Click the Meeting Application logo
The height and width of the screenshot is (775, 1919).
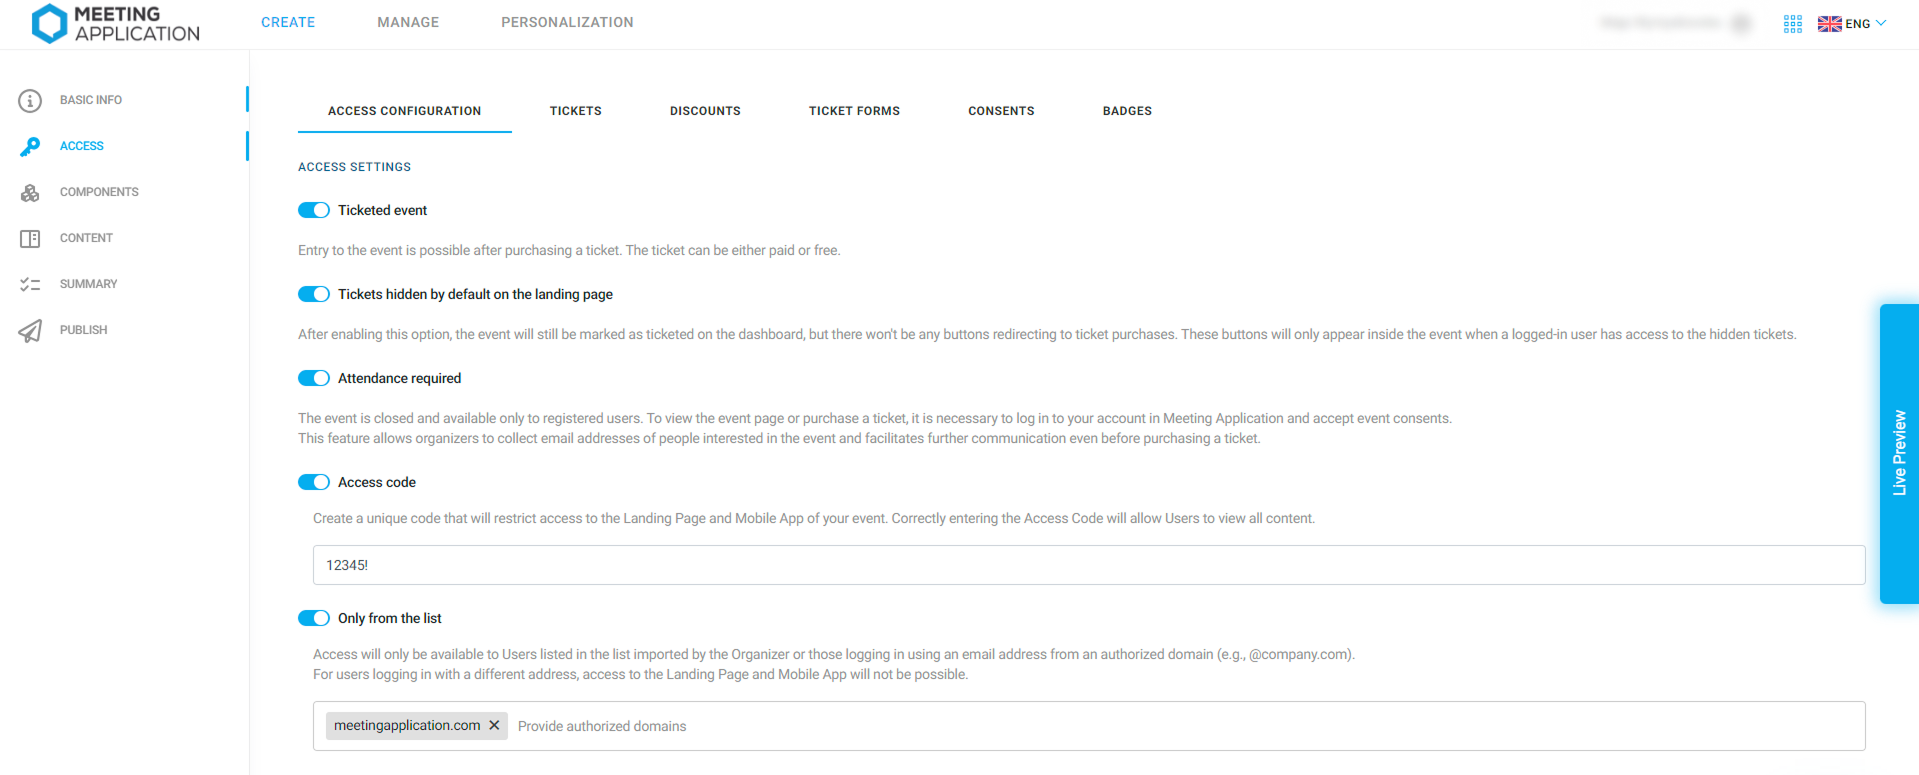coord(115,24)
